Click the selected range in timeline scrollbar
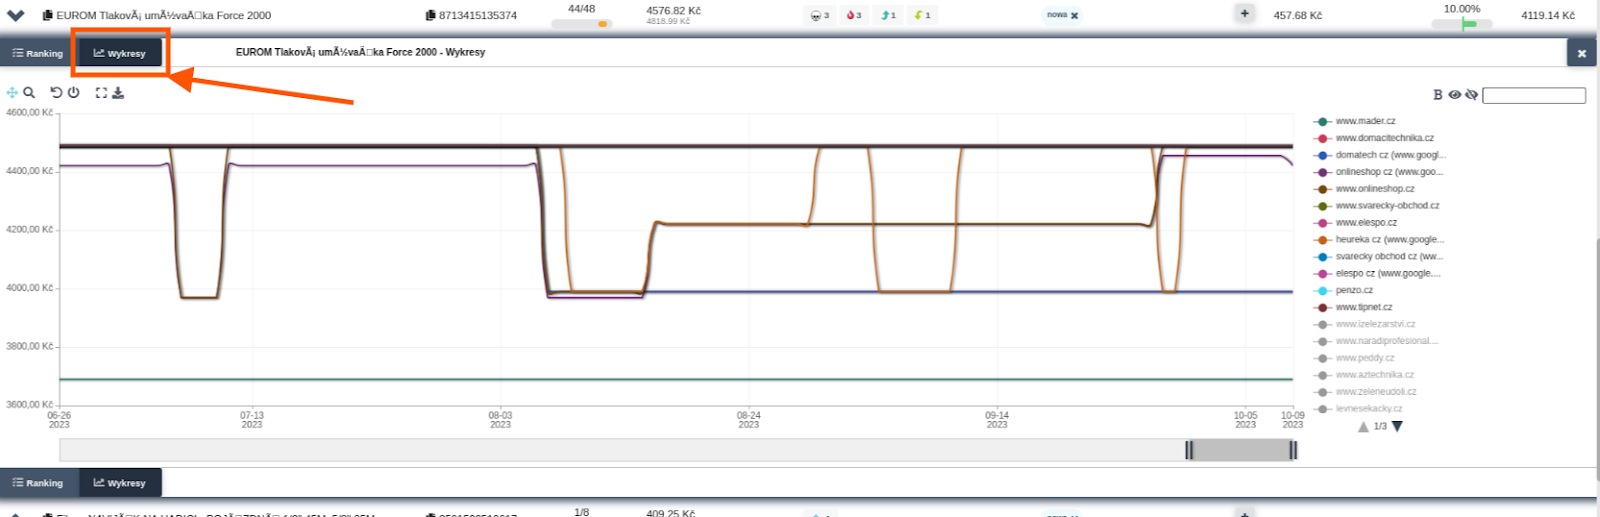This screenshot has height=517, width=1600. (x=1241, y=451)
